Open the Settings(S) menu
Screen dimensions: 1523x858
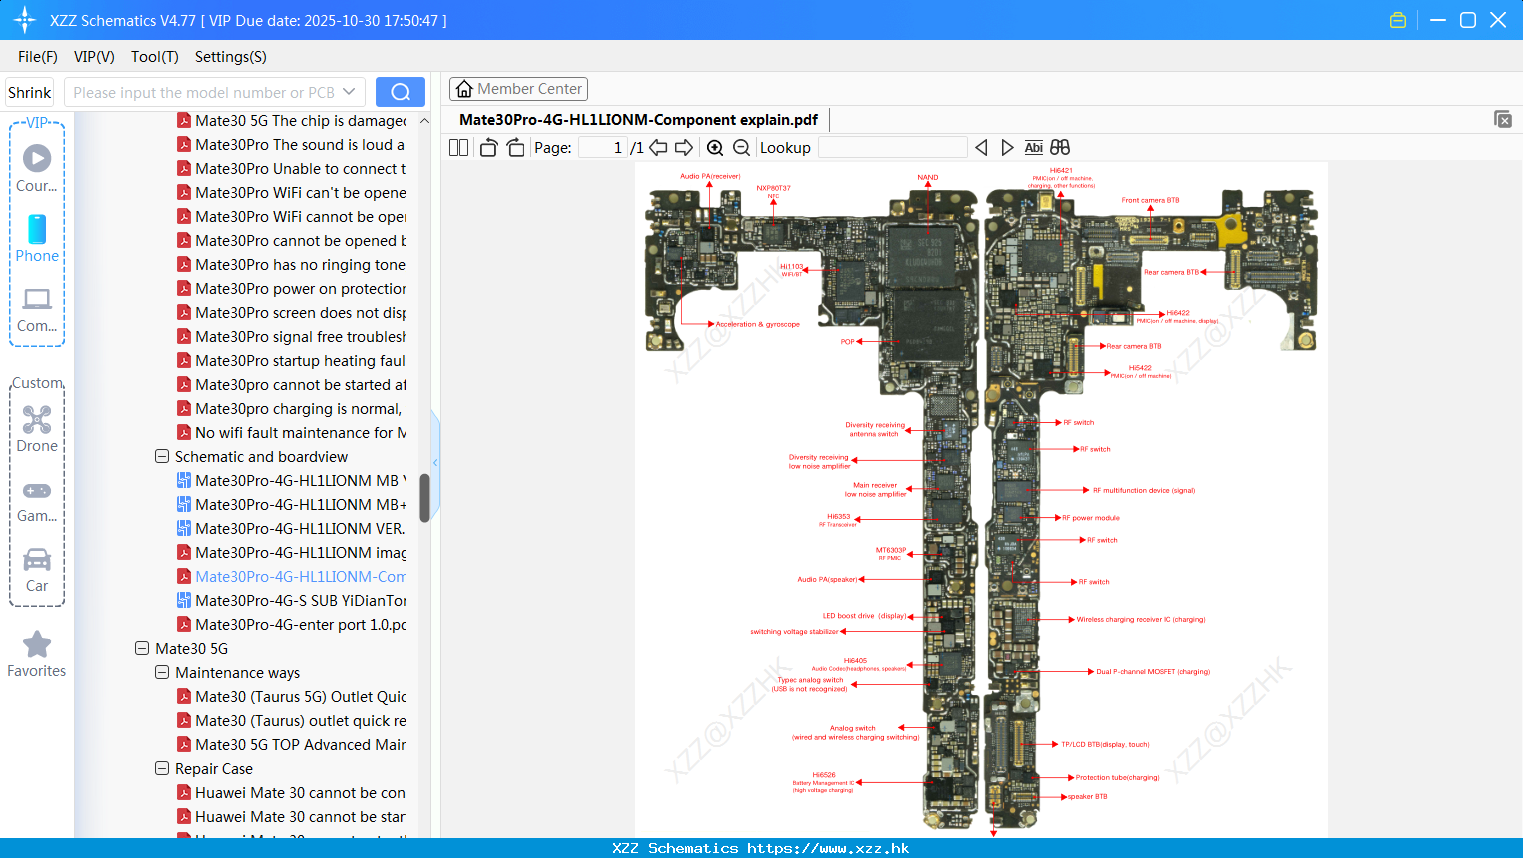[x=231, y=57]
